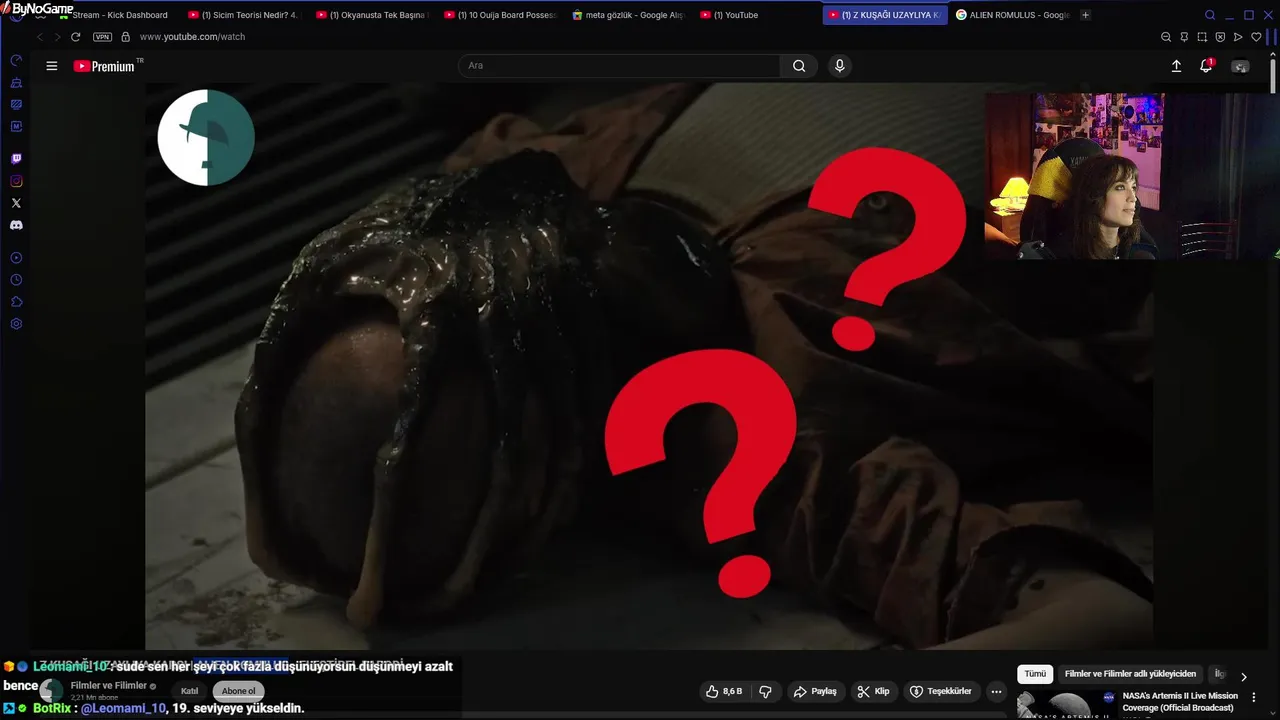Open the three-dot more actions menu under video

[996, 691]
